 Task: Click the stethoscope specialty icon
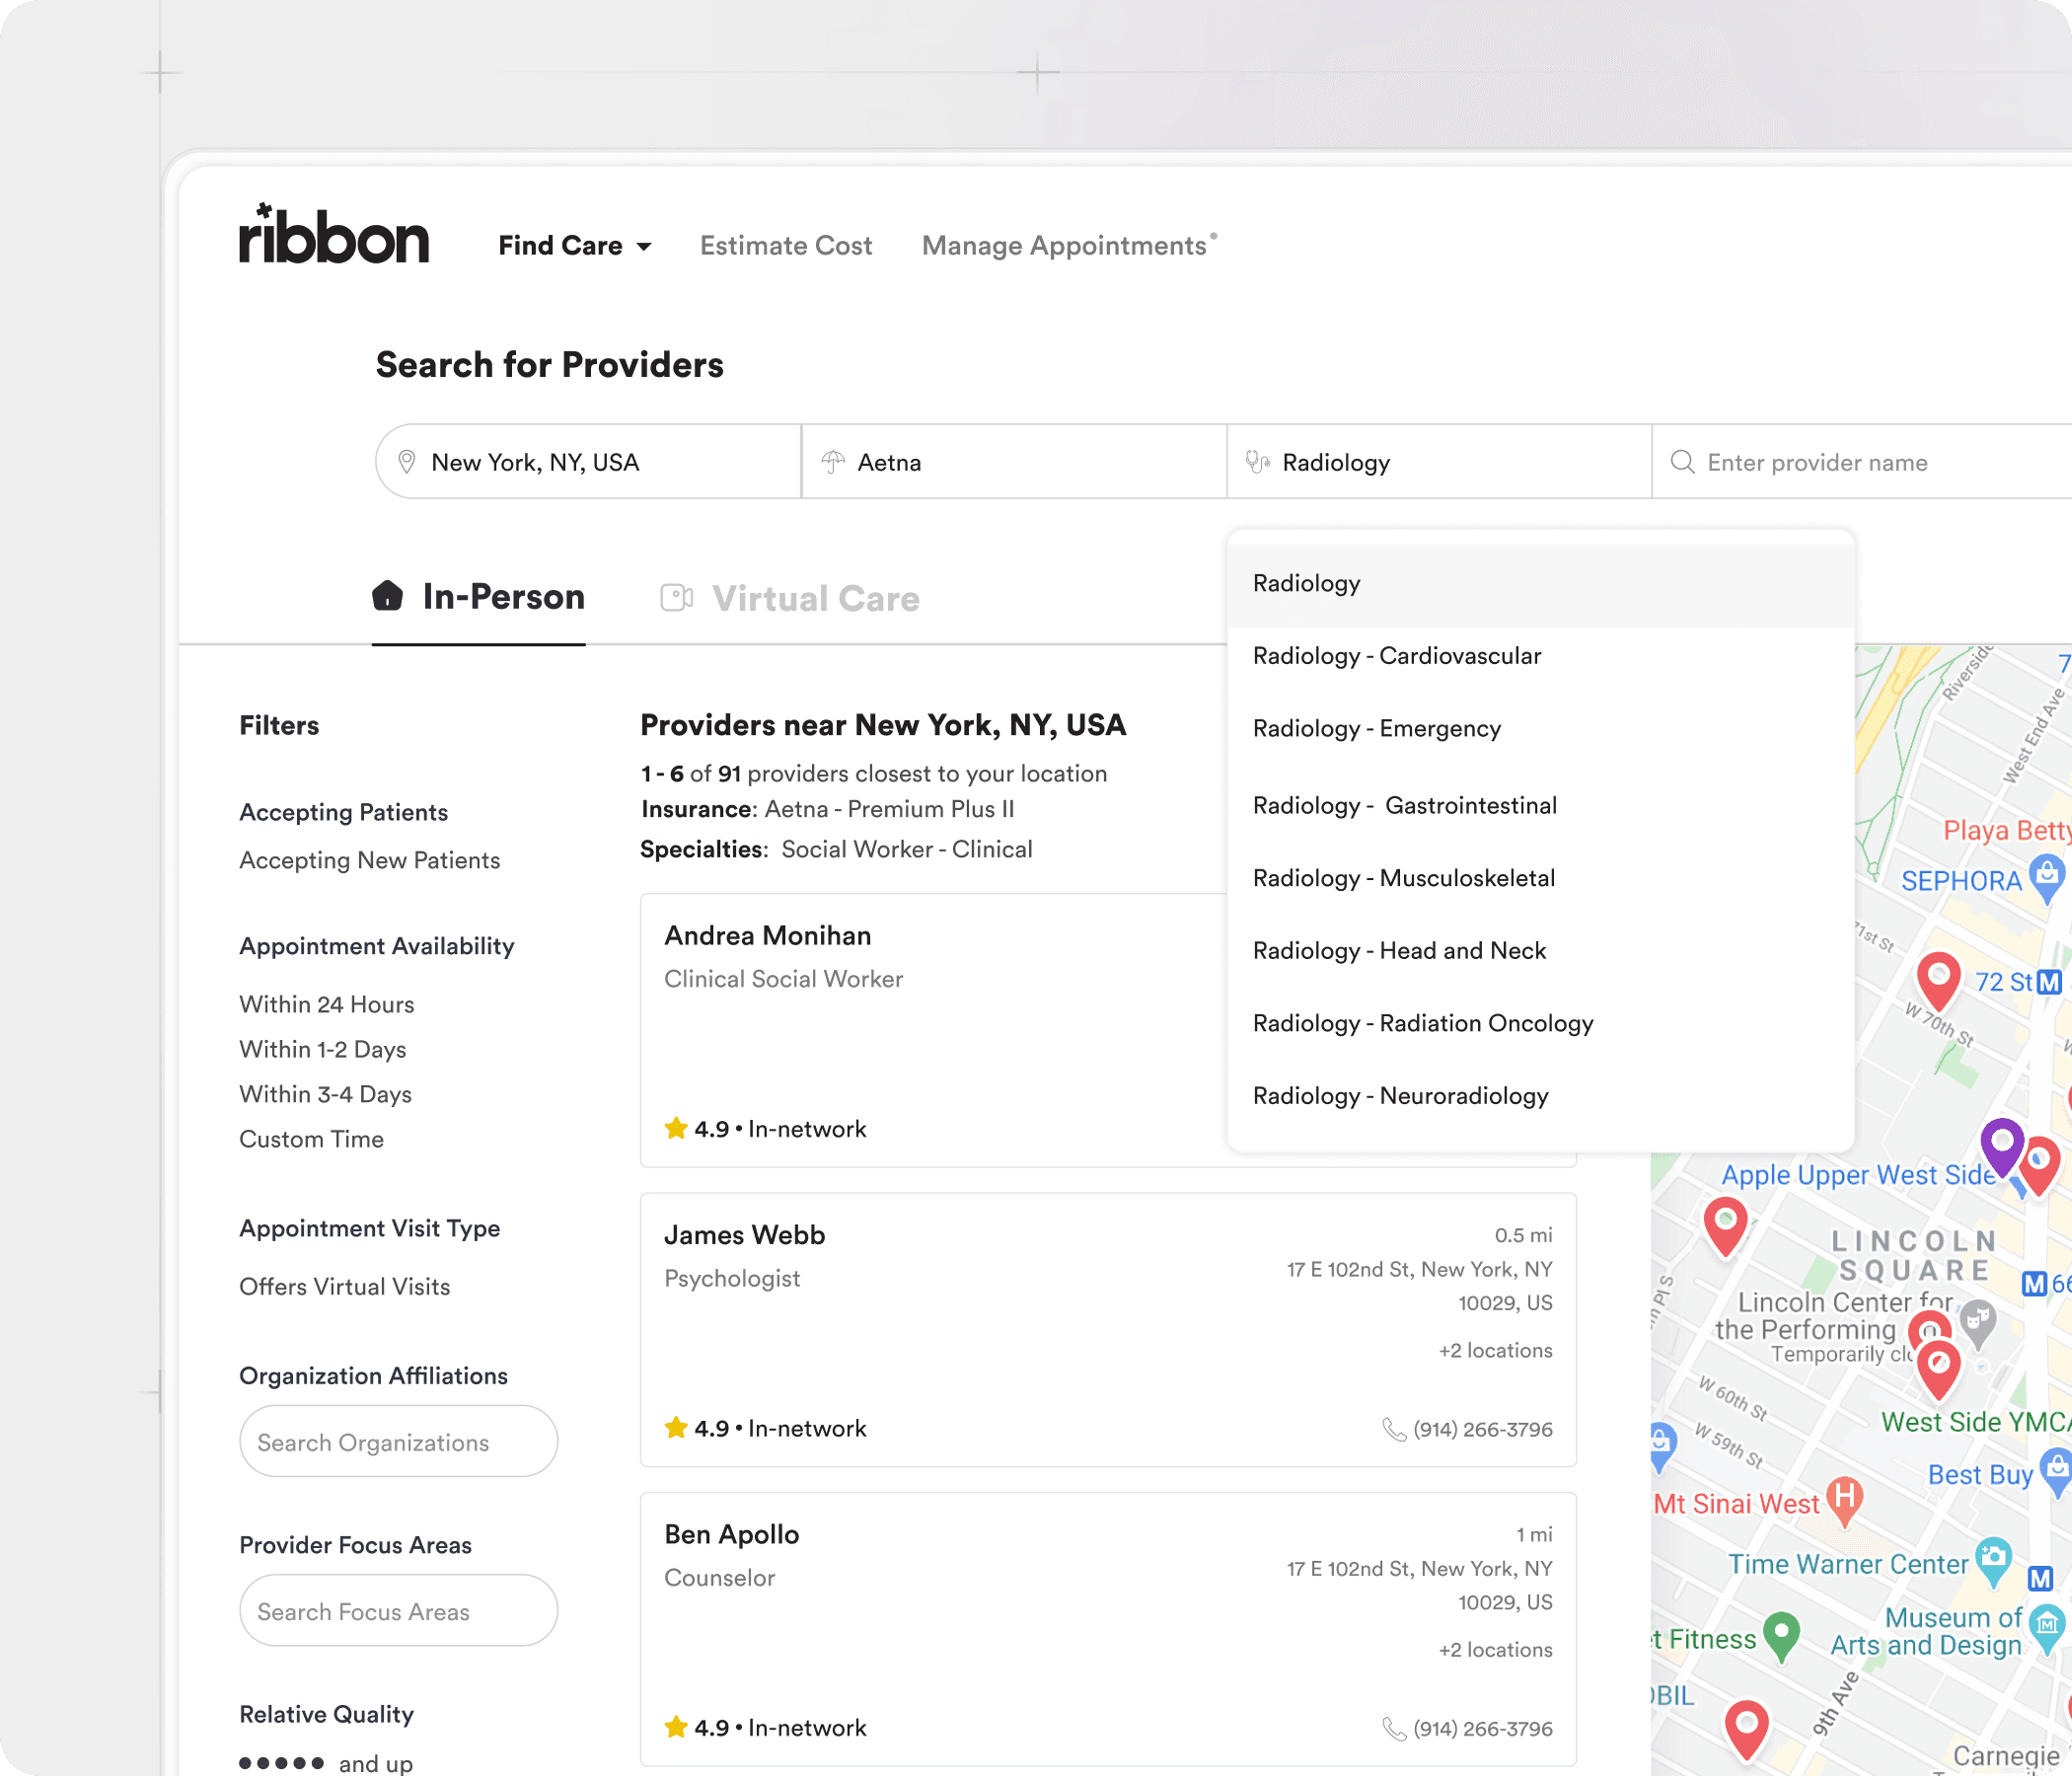pos(1258,462)
